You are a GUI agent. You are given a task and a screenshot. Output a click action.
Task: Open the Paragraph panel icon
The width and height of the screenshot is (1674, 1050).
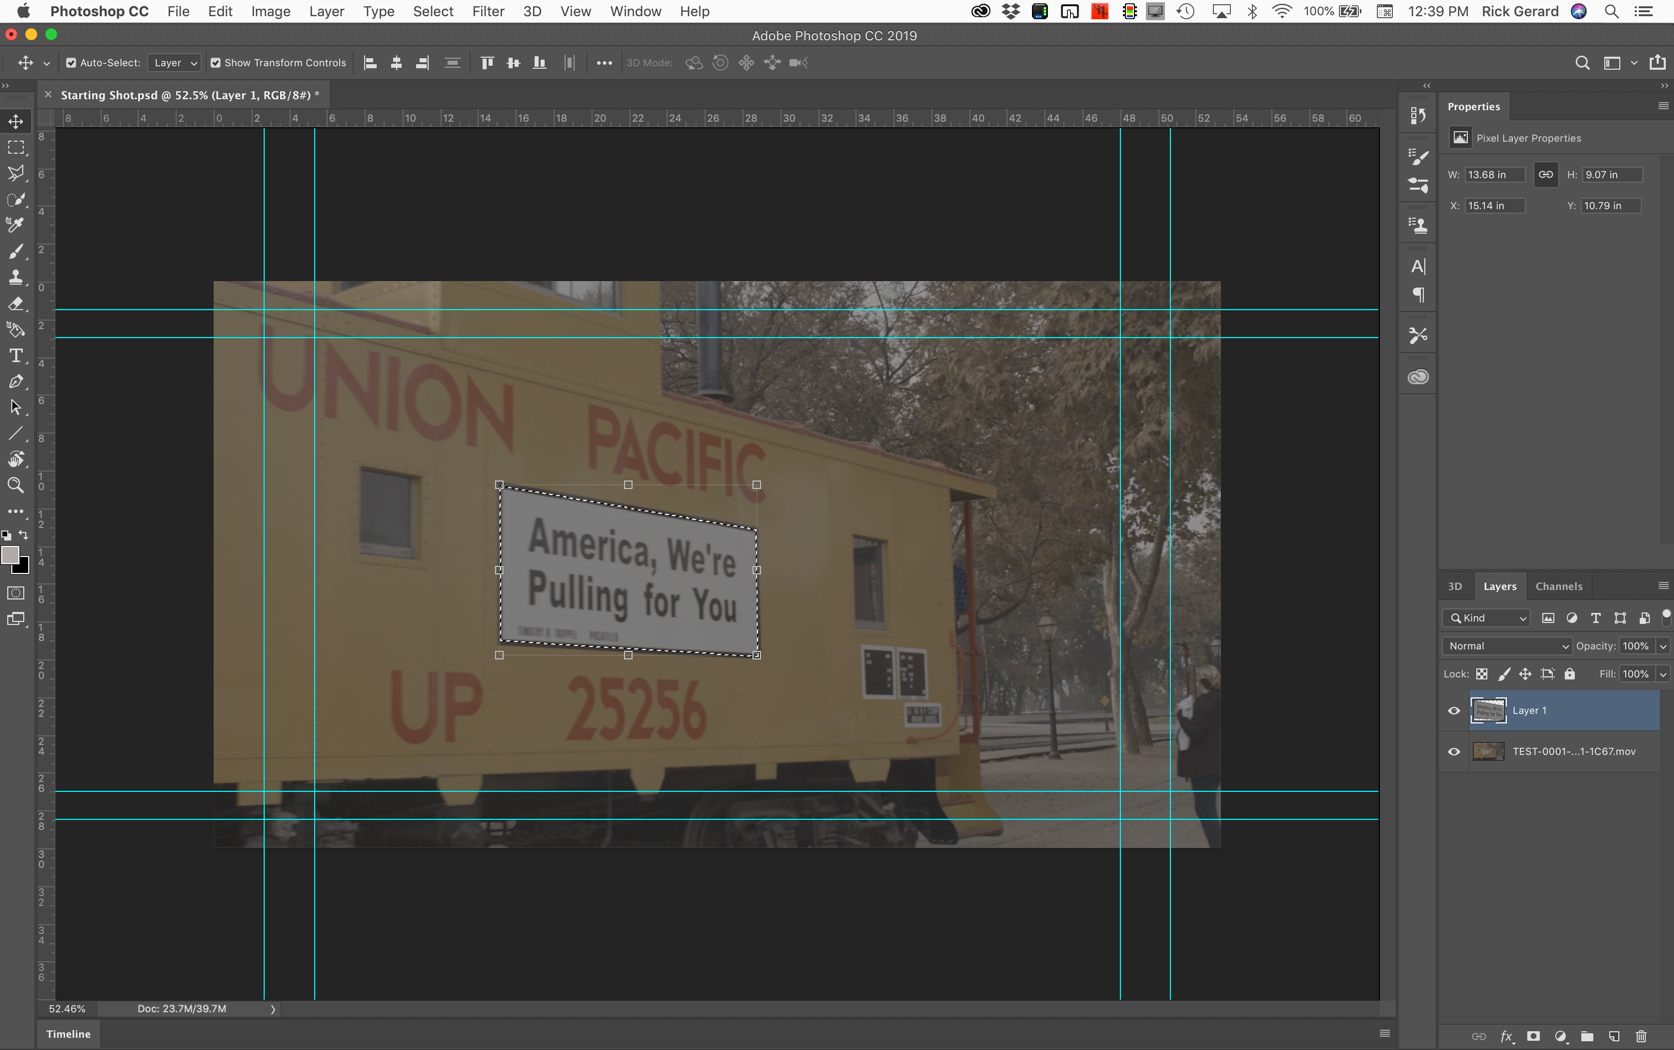1418,295
